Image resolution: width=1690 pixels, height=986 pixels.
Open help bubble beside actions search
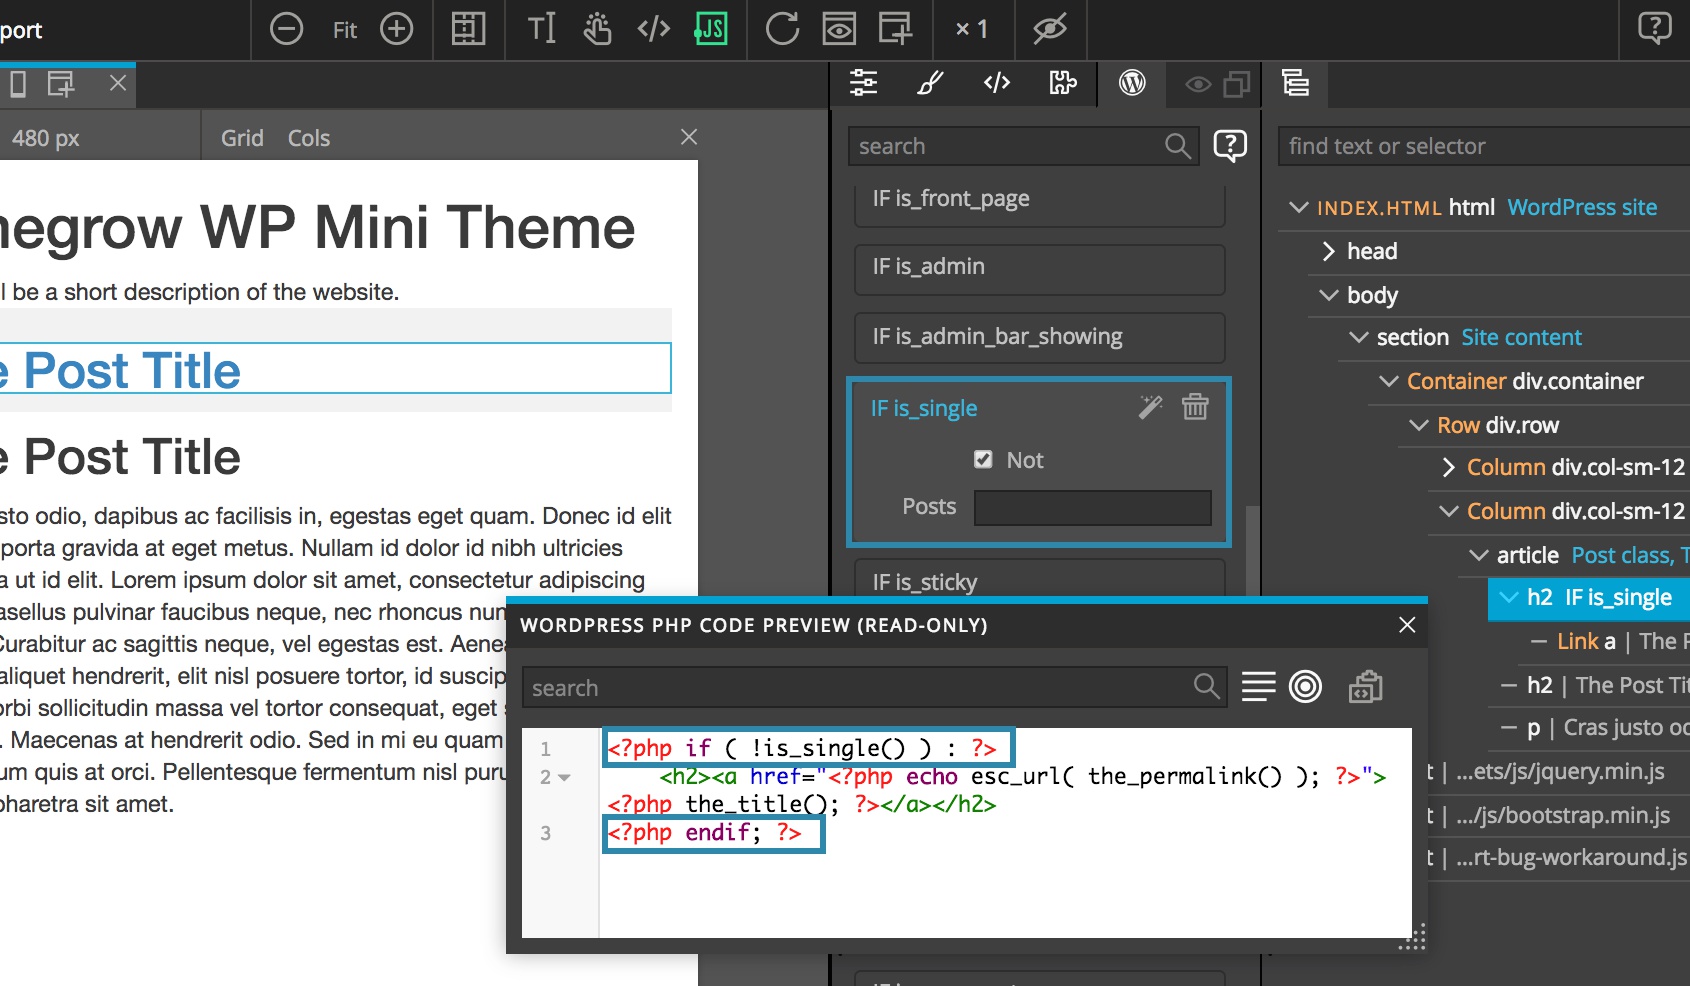click(1230, 146)
